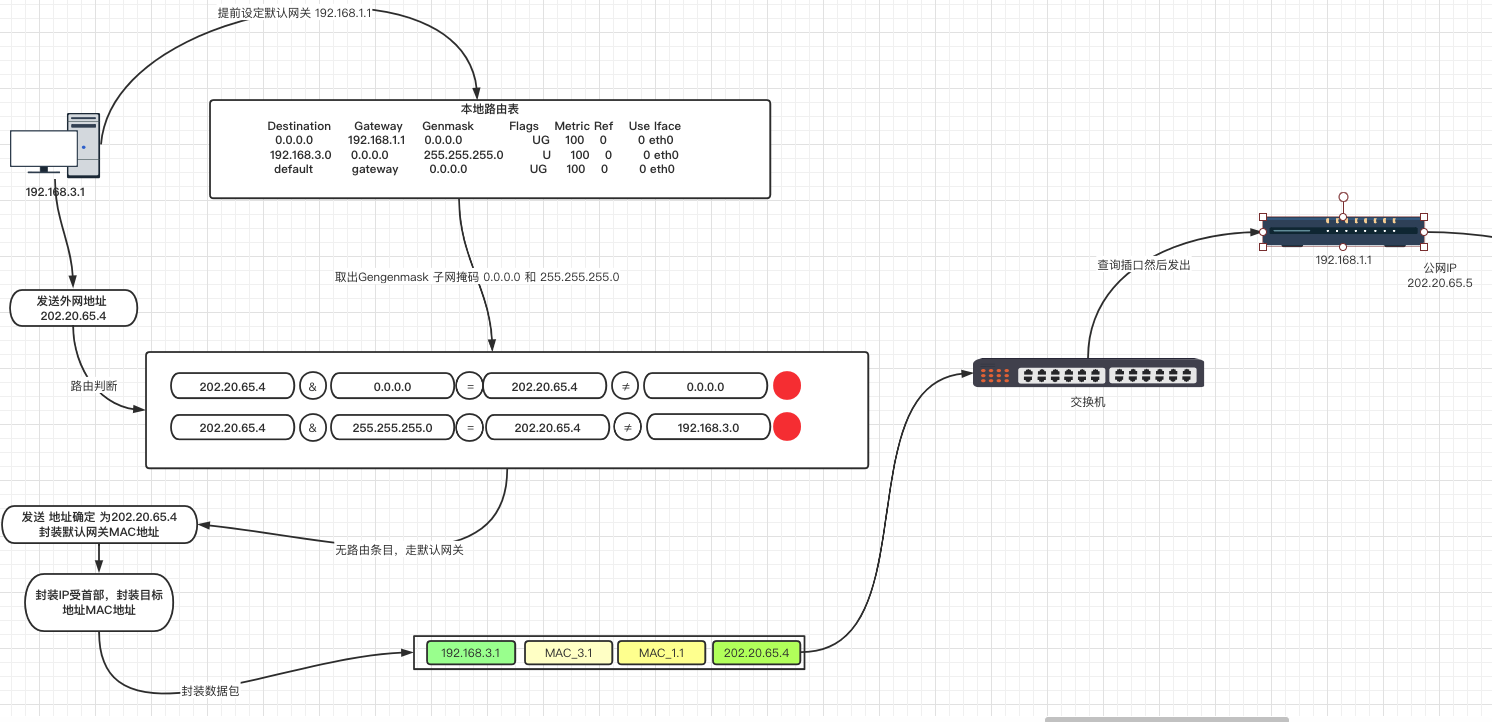Click the 查询插口然后发出 connector label
This screenshot has width=1492, height=722.
tap(1143, 266)
